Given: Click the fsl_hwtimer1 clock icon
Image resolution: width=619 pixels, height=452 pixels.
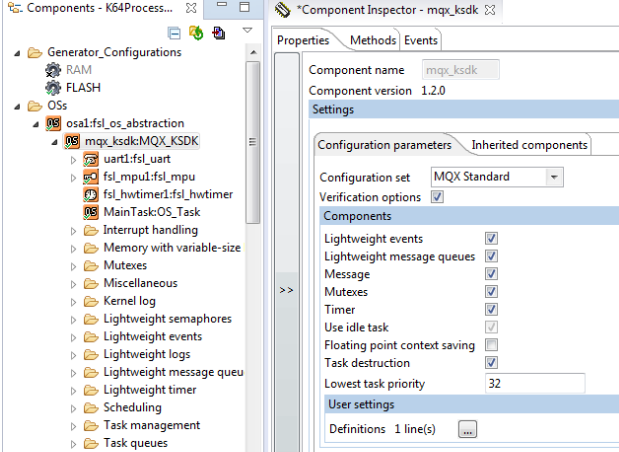Looking at the screenshot, I should pos(90,195).
